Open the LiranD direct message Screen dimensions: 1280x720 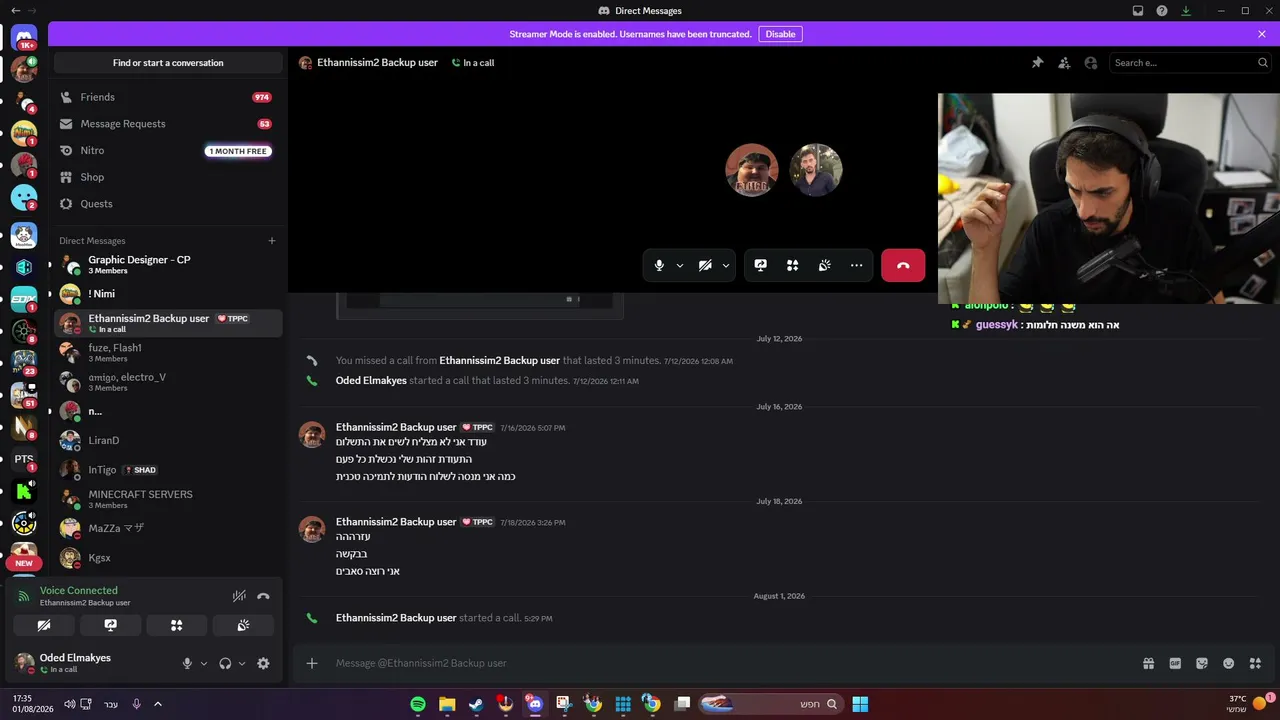tap(168, 440)
